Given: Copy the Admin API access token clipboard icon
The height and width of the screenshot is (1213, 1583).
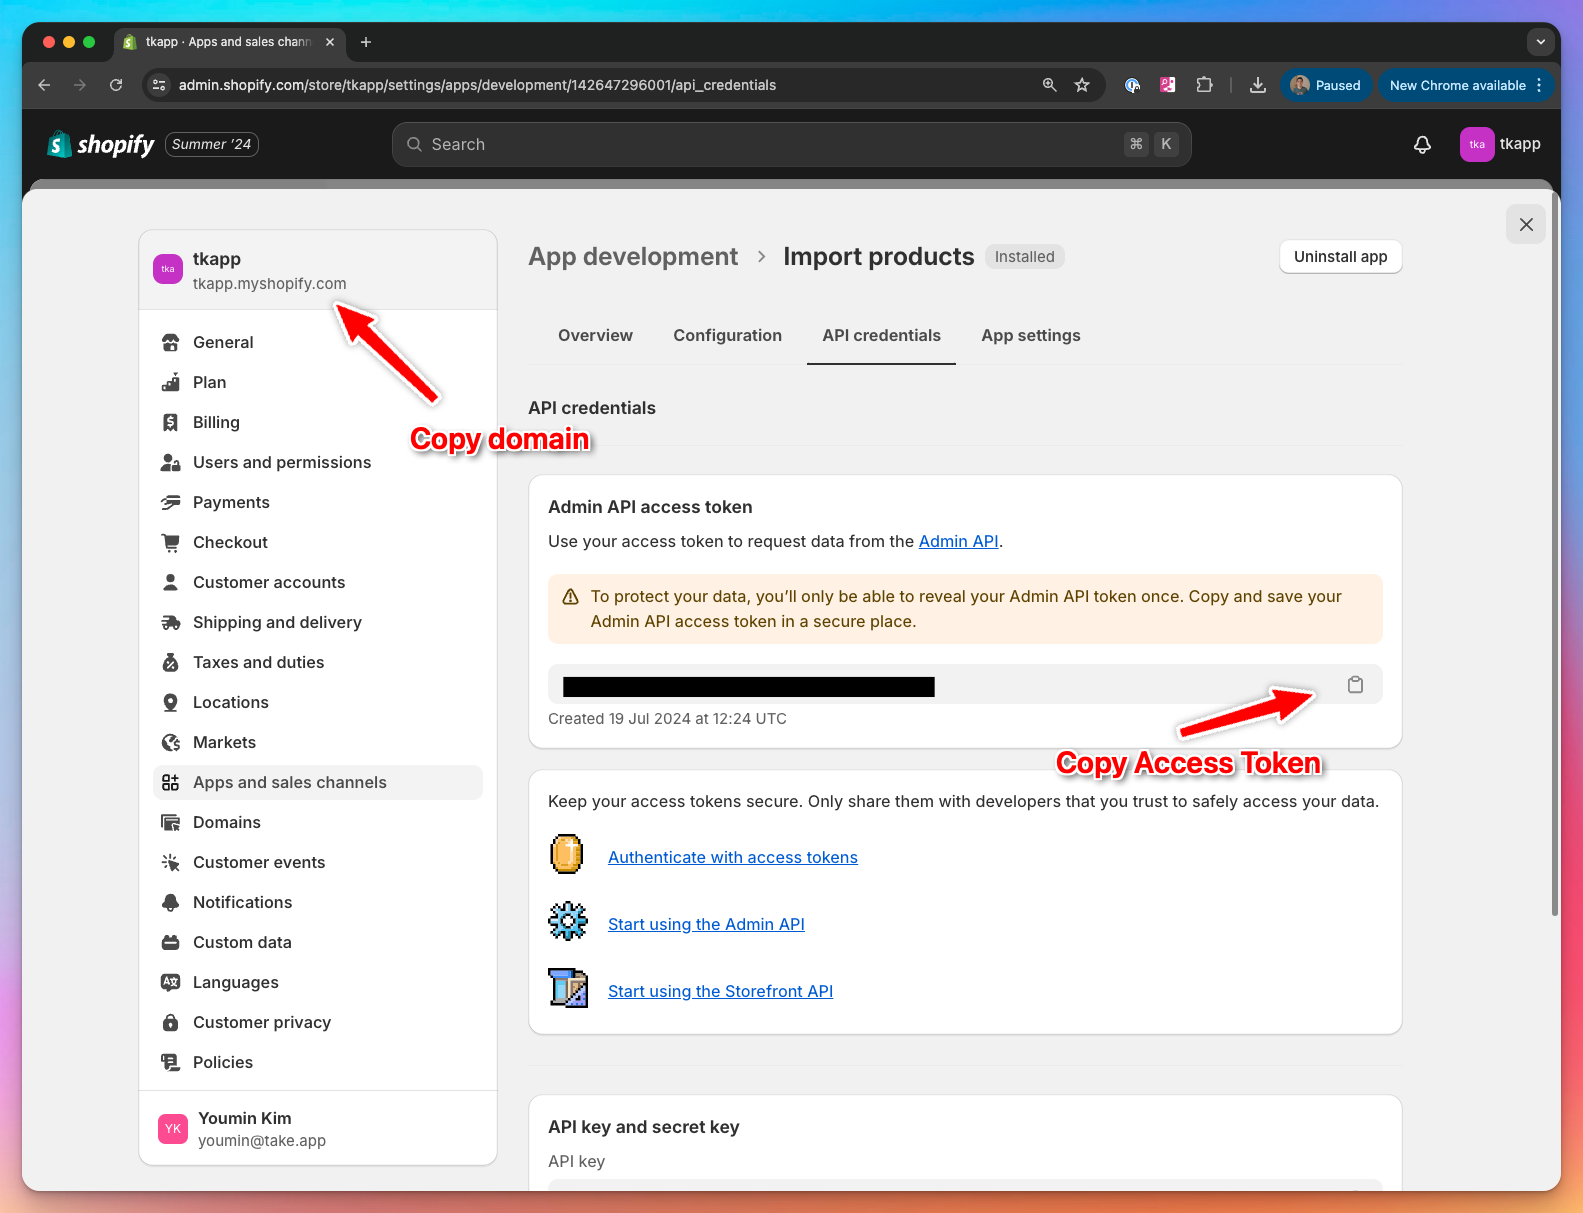Looking at the screenshot, I should click(1355, 685).
